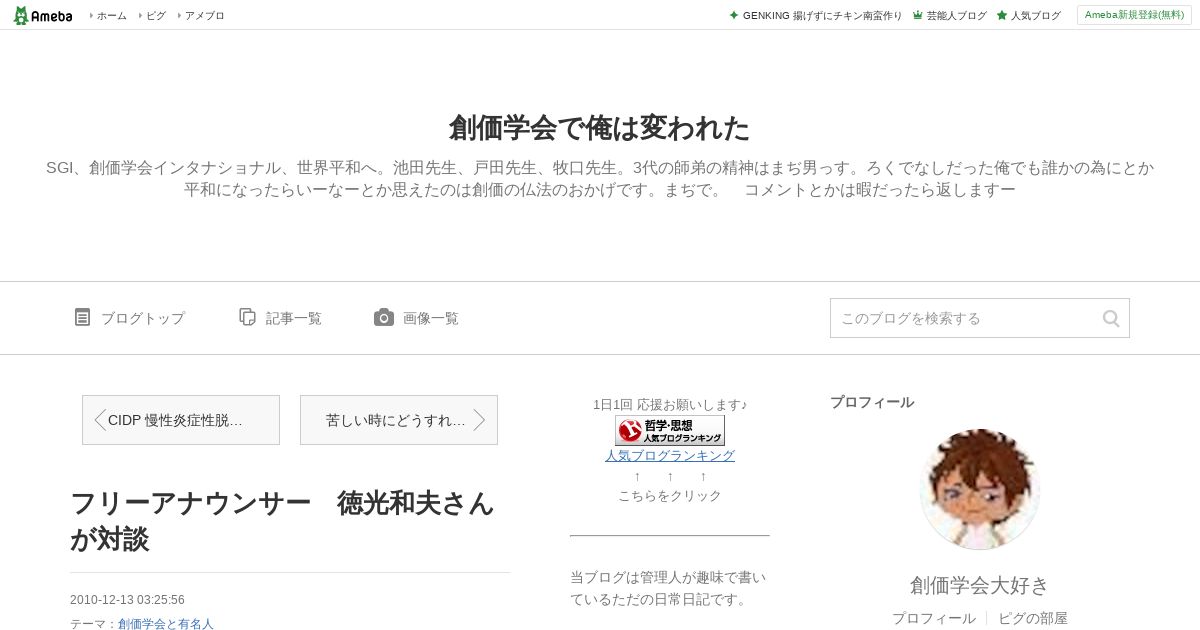Click the profile avatar image
Screen dimensions: 1200x630
[980, 489]
